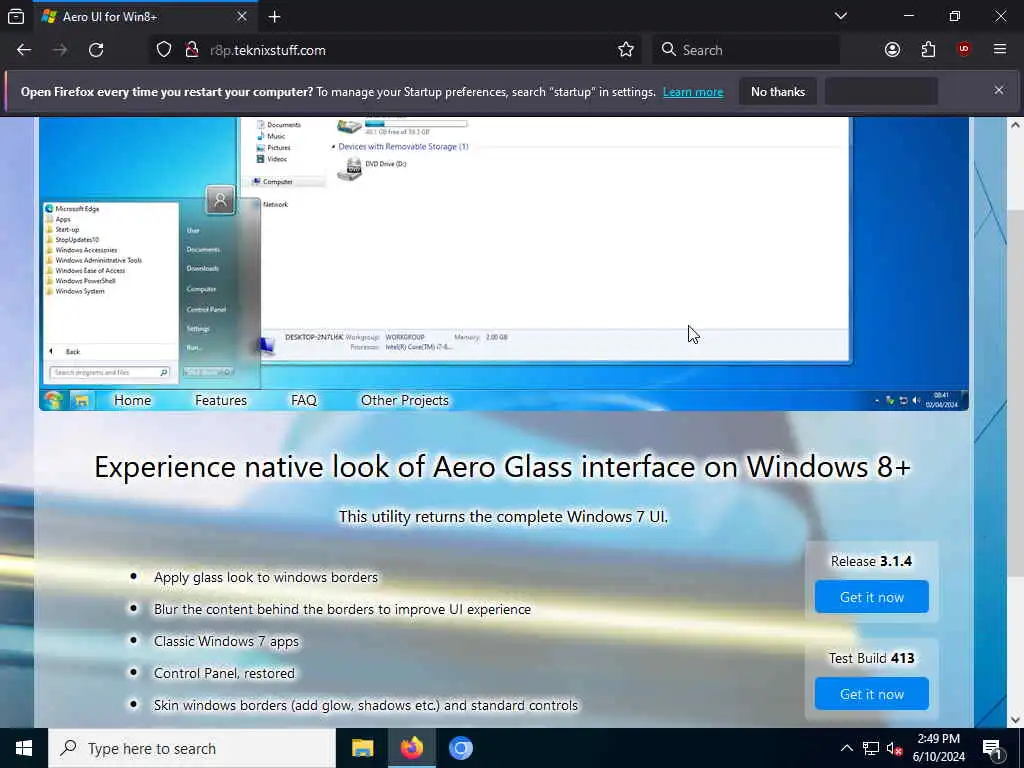Dismiss the startup notification bar with X
The height and width of the screenshot is (768, 1024).
coord(999,91)
